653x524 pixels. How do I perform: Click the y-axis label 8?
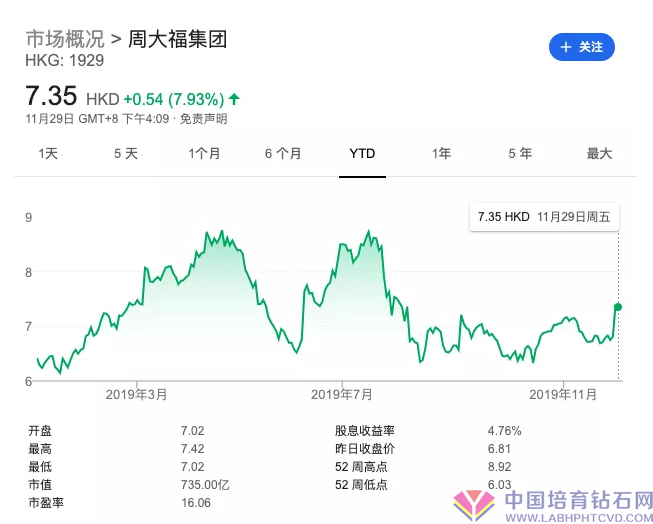pos(28,272)
